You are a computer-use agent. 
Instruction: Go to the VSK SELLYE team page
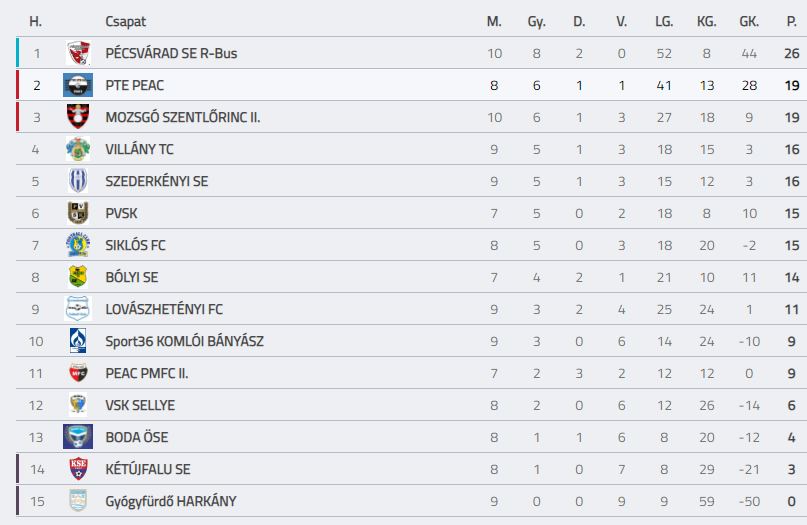tap(140, 405)
